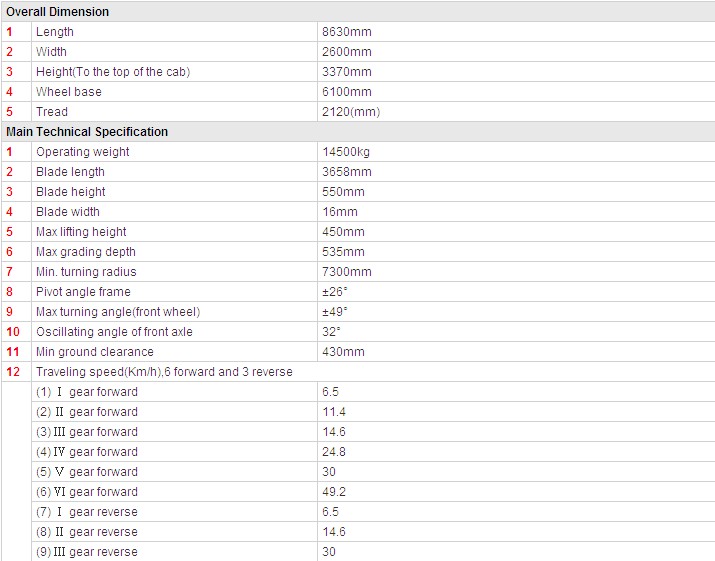Click the Overall Dimension section header
The image size is (715, 561).
(x=57, y=11)
